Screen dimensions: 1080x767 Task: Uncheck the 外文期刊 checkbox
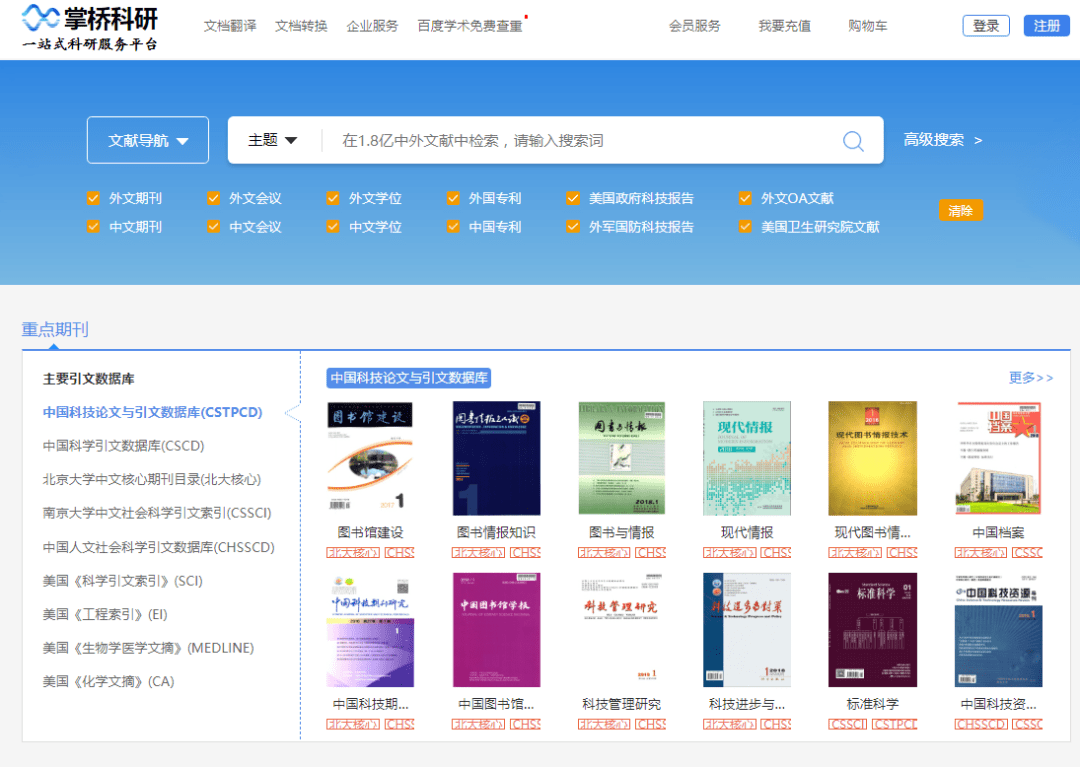[94, 198]
